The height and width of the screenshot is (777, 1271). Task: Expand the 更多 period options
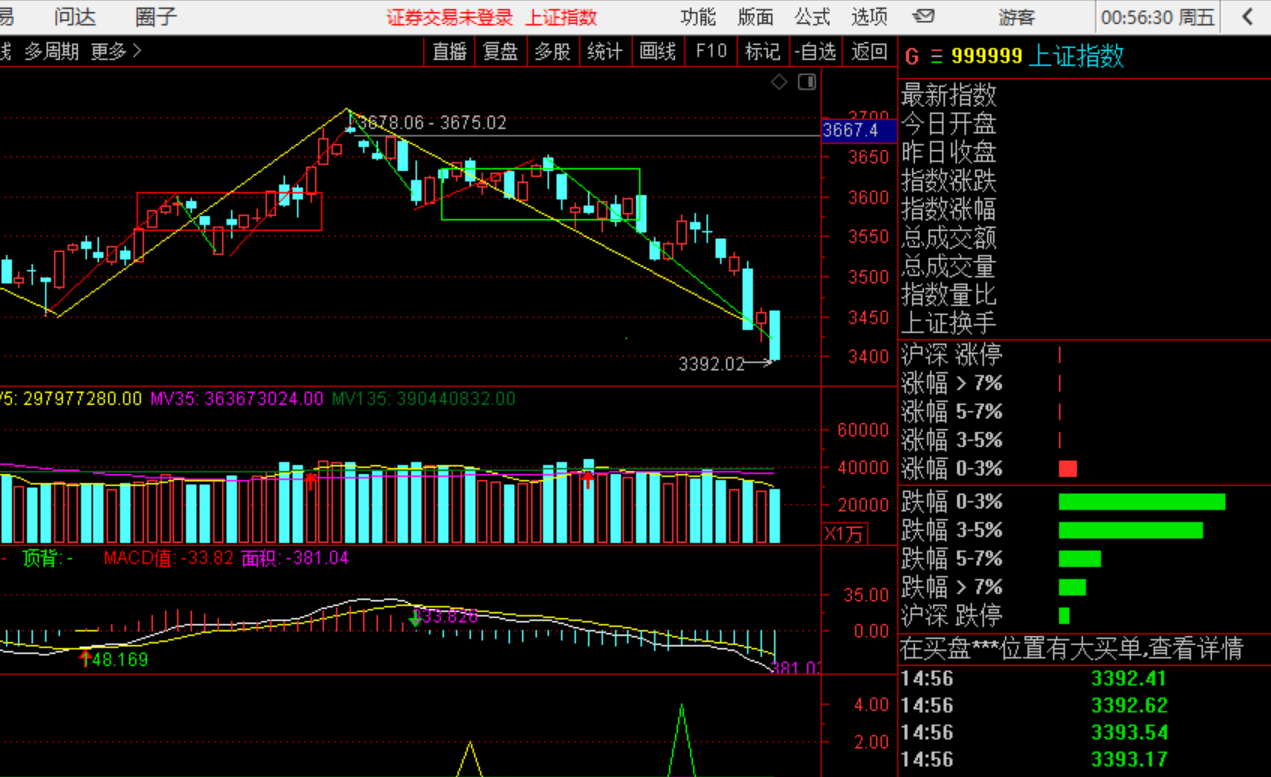point(116,52)
